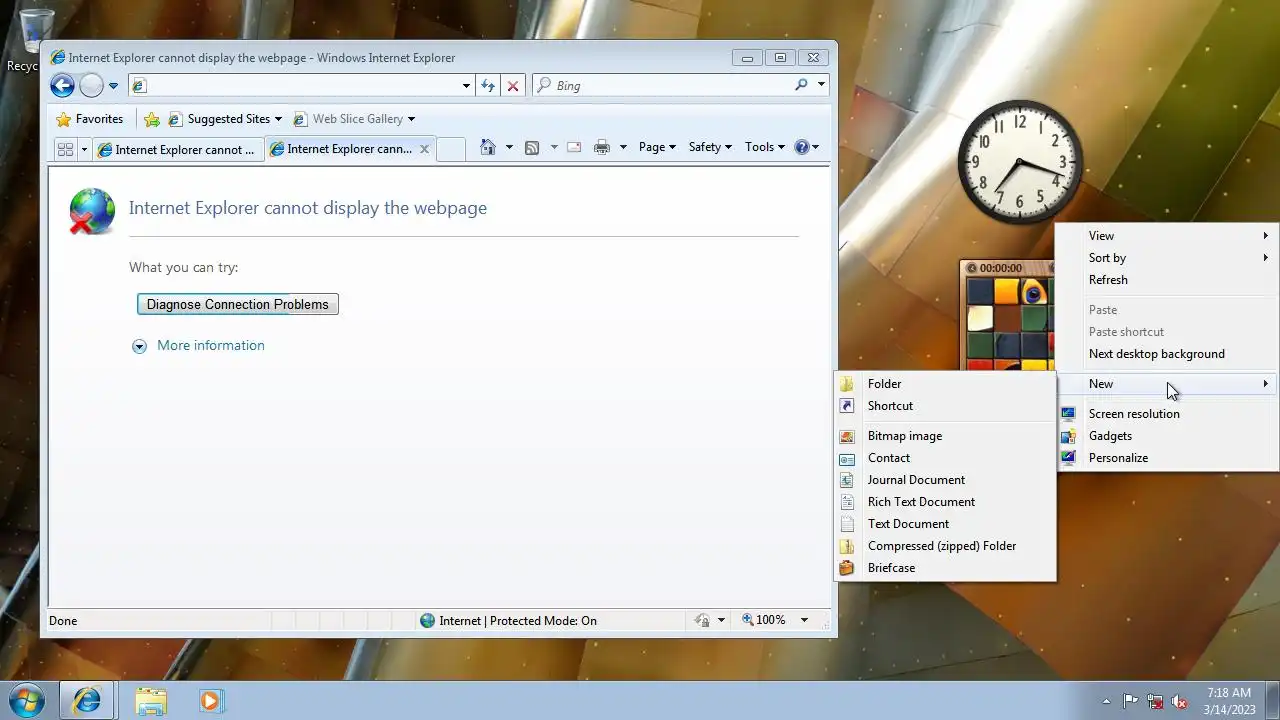Open the address bar history dropdown
This screenshot has width=1280, height=720.
click(466, 86)
